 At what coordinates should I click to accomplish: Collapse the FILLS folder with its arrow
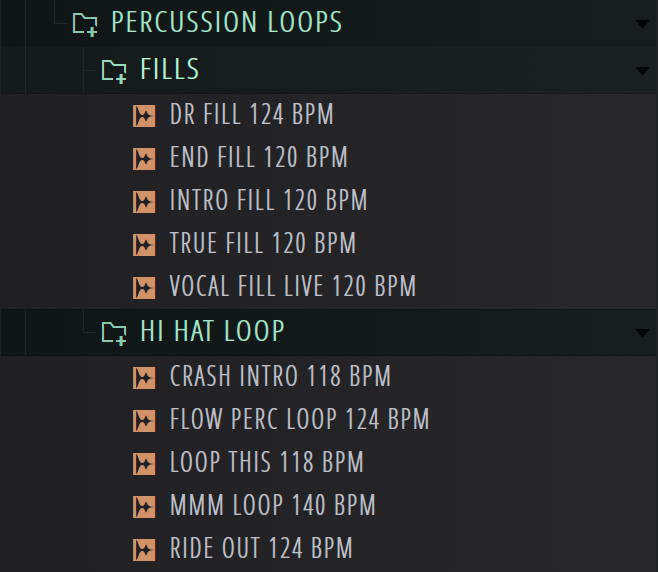[641, 70]
